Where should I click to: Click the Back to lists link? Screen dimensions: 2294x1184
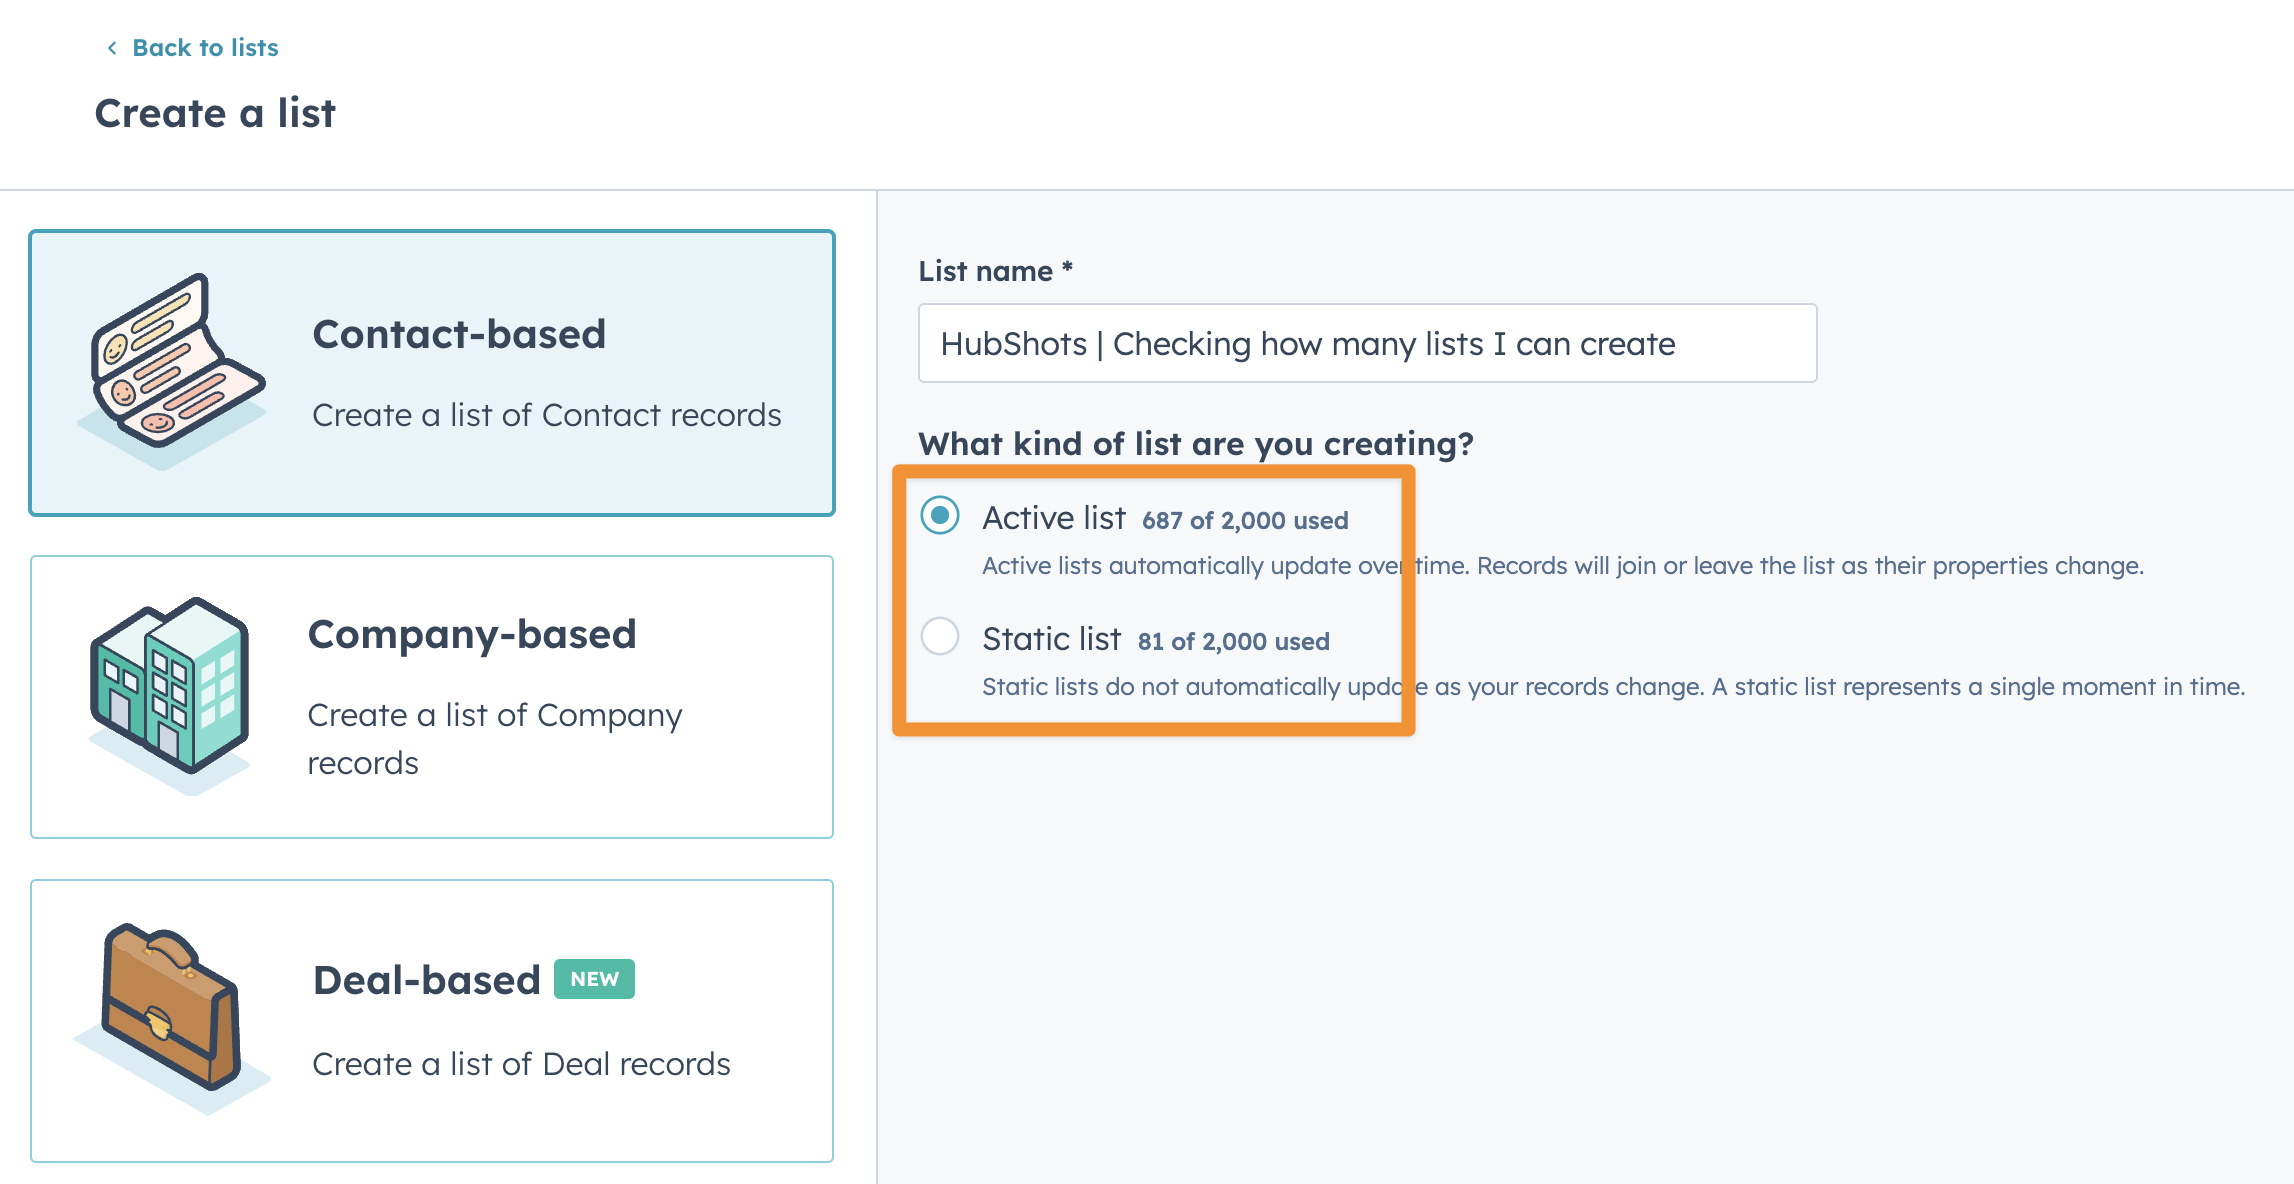click(204, 48)
